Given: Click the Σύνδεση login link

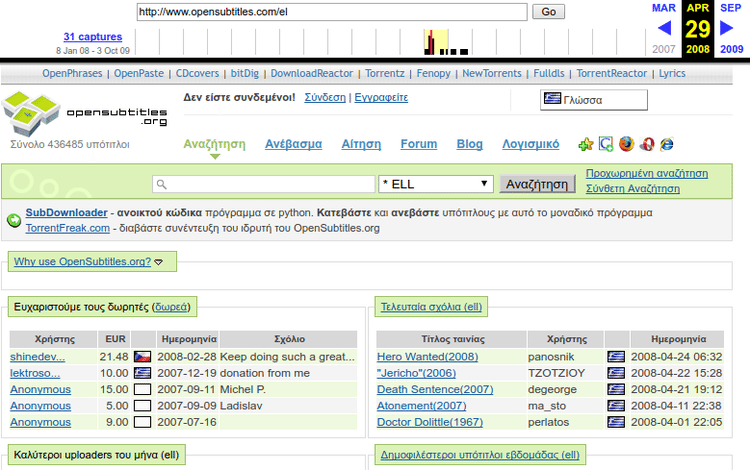Looking at the screenshot, I should (x=325, y=98).
